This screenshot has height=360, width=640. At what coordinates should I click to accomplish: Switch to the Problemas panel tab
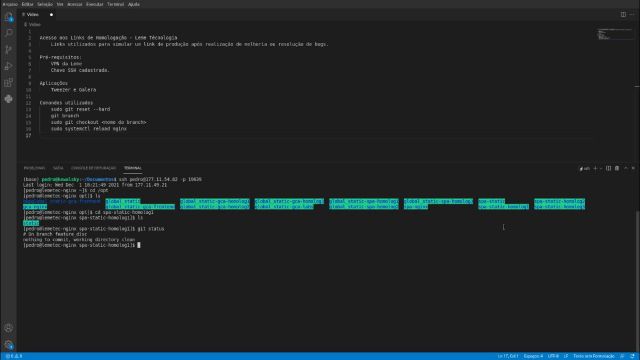click(x=34, y=168)
